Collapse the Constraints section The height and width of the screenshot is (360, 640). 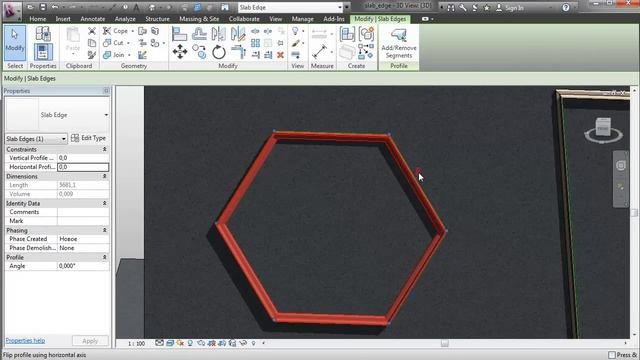click(104, 149)
